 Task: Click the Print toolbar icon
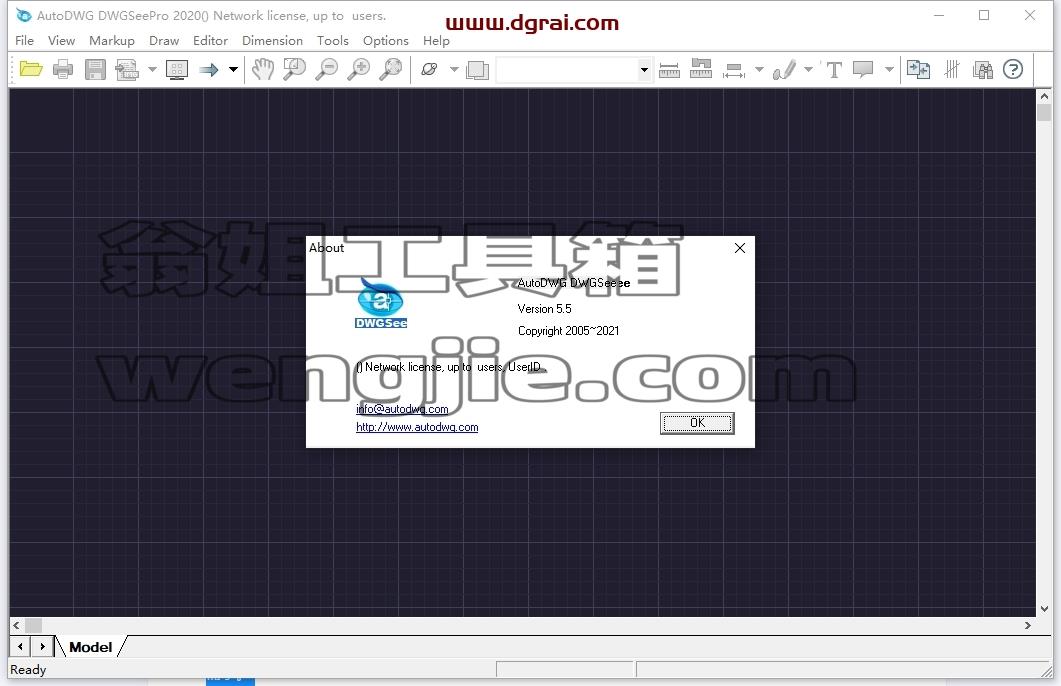click(x=63, y=69)
